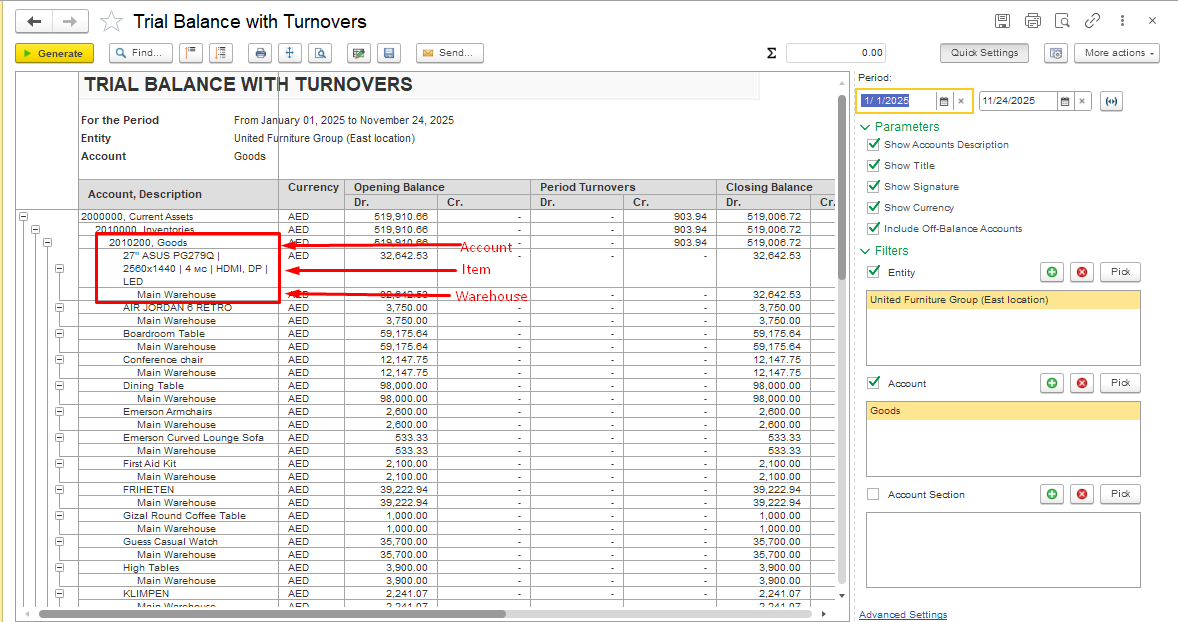1178x622 pixels.
Task: Enable the Account Section filter checkbox
Action: click(874, 494)
